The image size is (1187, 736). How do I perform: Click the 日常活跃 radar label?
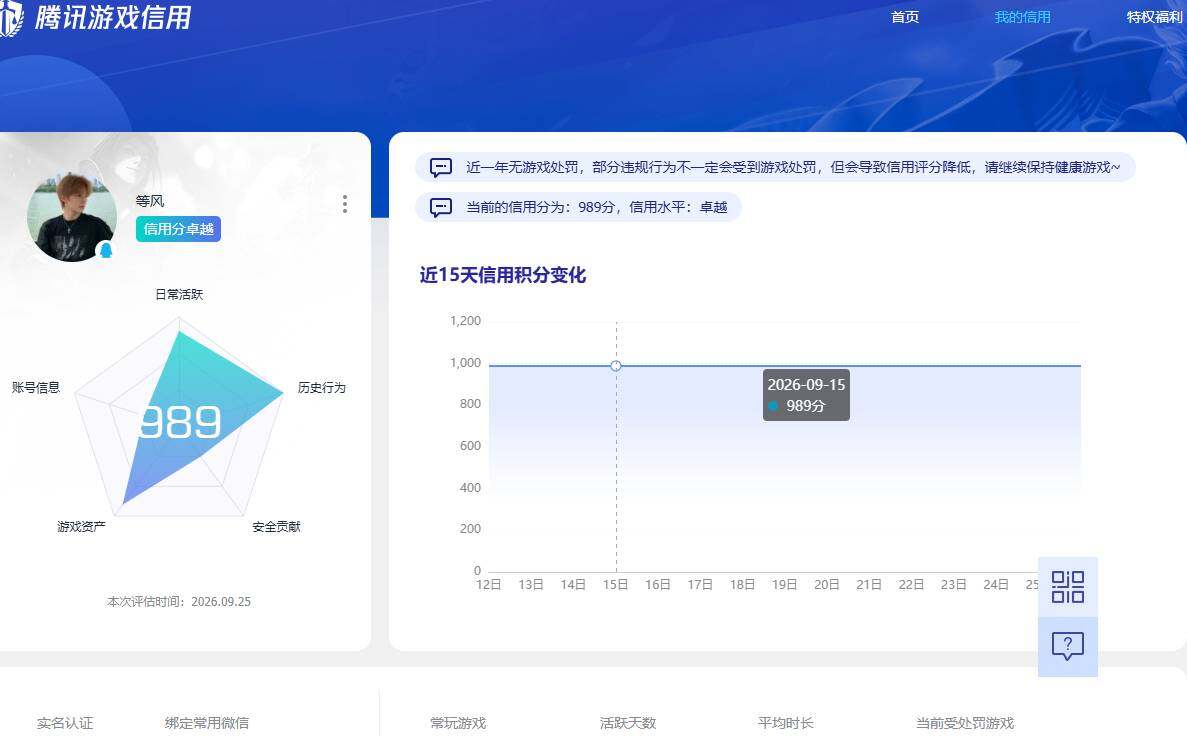(179, 295)
